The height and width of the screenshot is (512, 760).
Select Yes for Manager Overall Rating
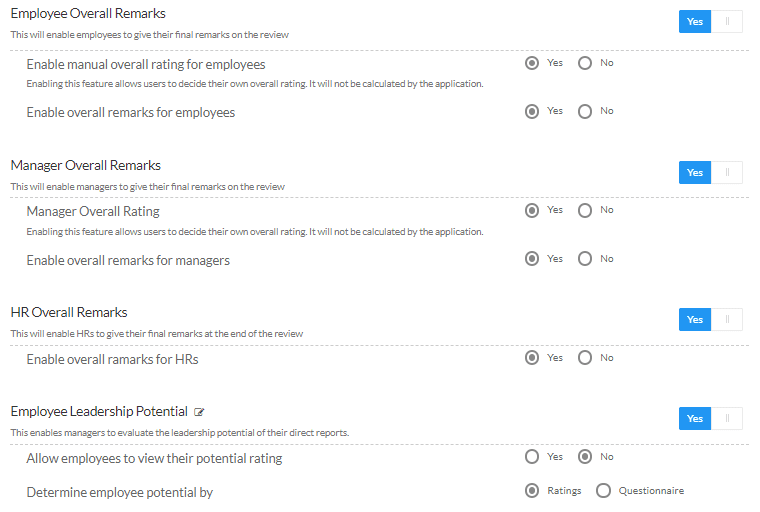pyautogui.click(x=532, y=210)
